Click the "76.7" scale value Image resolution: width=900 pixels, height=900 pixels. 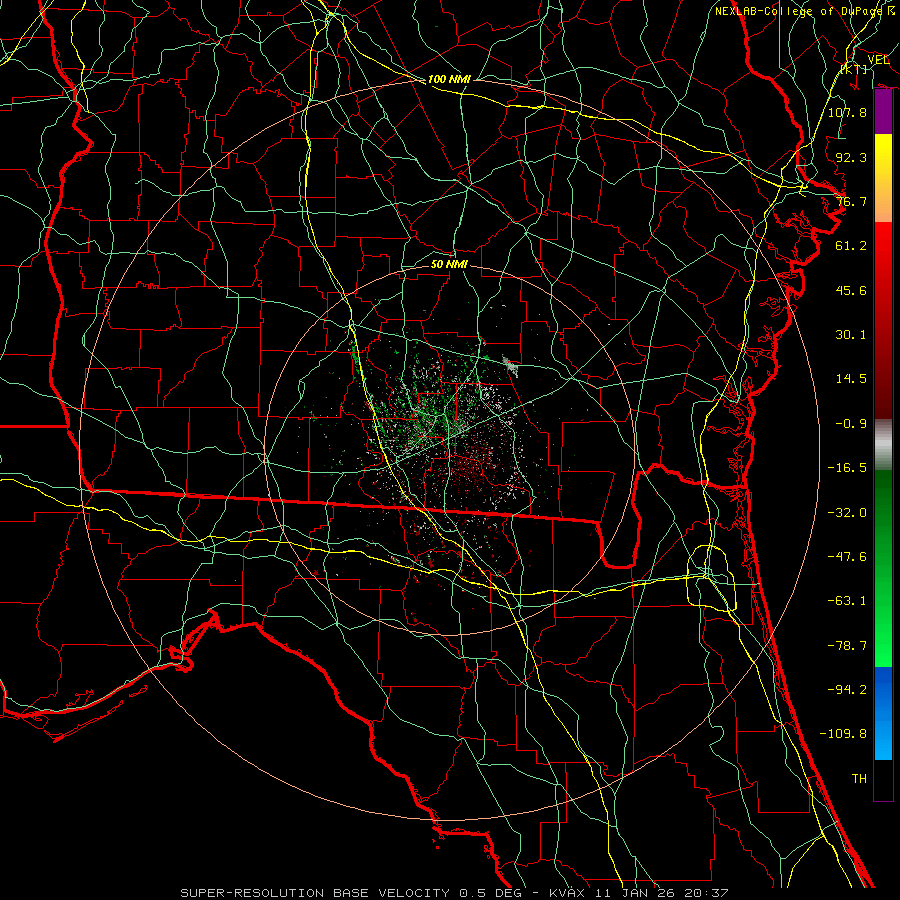(851, 201)
